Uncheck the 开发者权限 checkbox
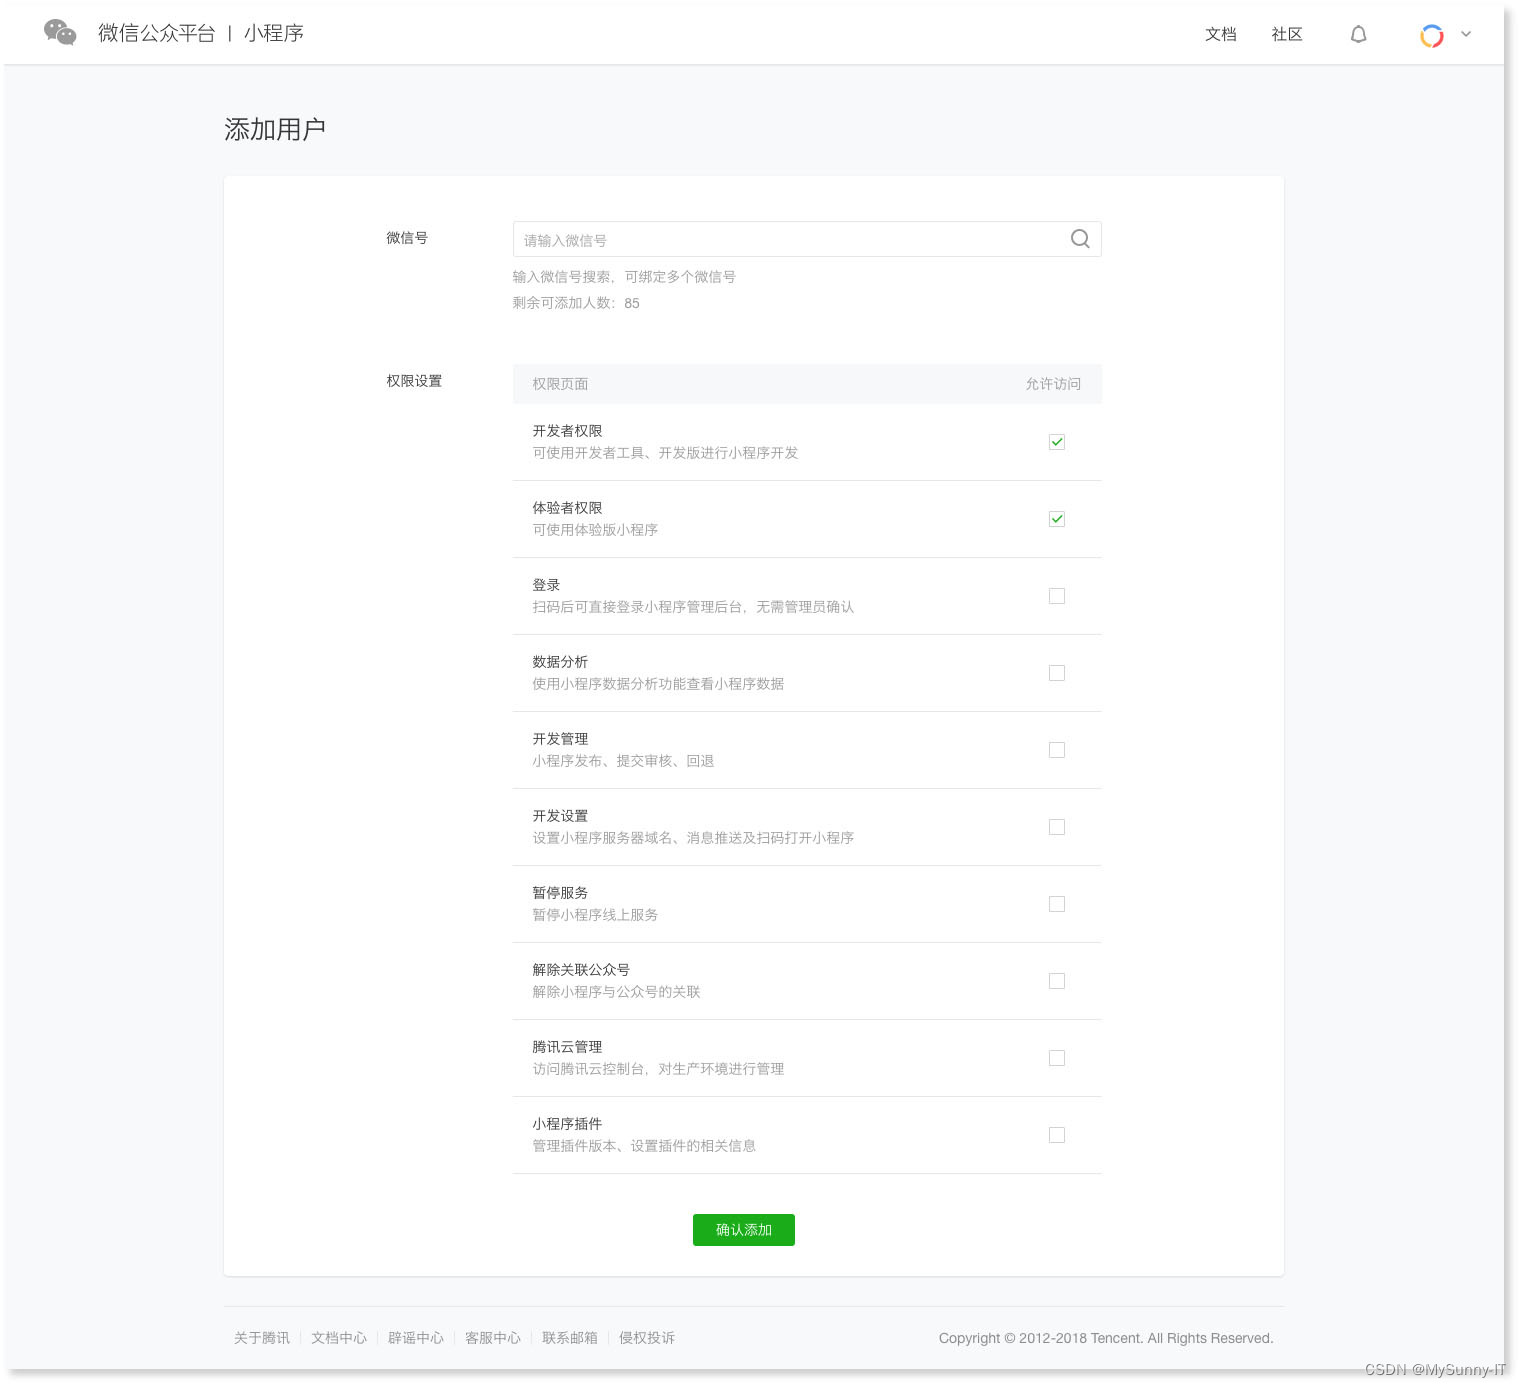The height and width of the screenshot is (1387, 1521). pos(1057,442)
